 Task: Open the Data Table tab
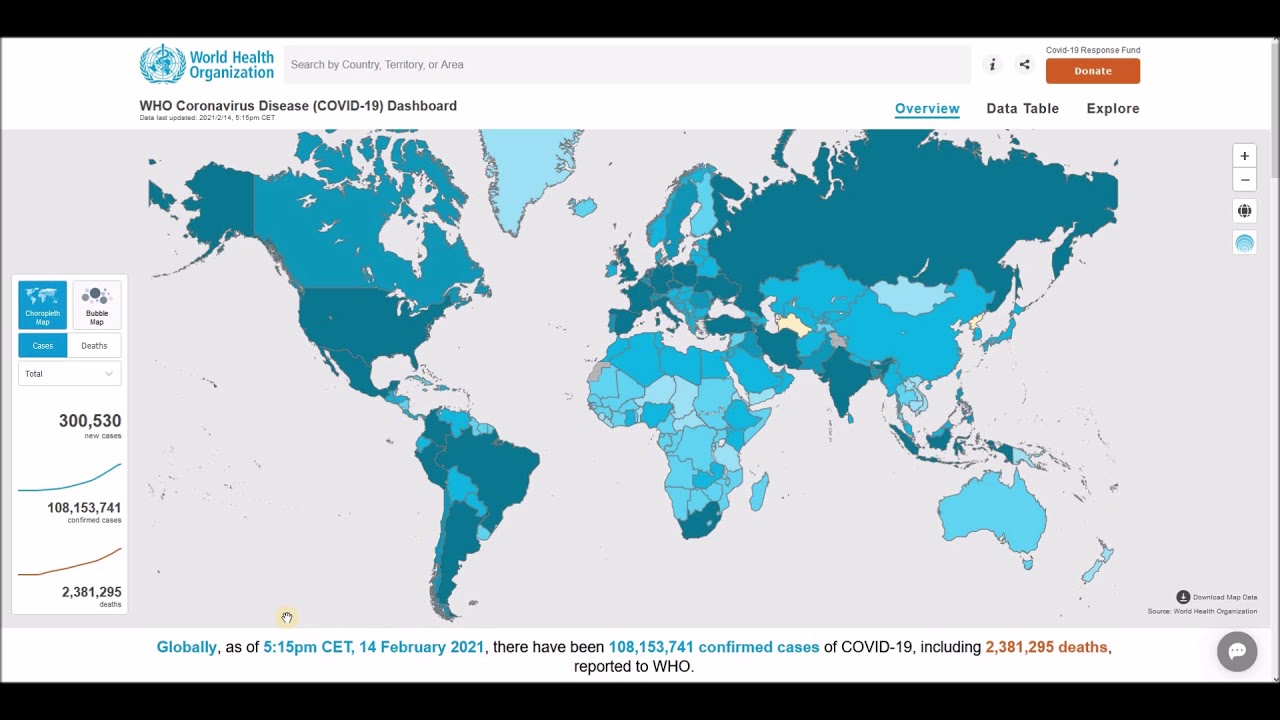click(x=1022, y=108)
